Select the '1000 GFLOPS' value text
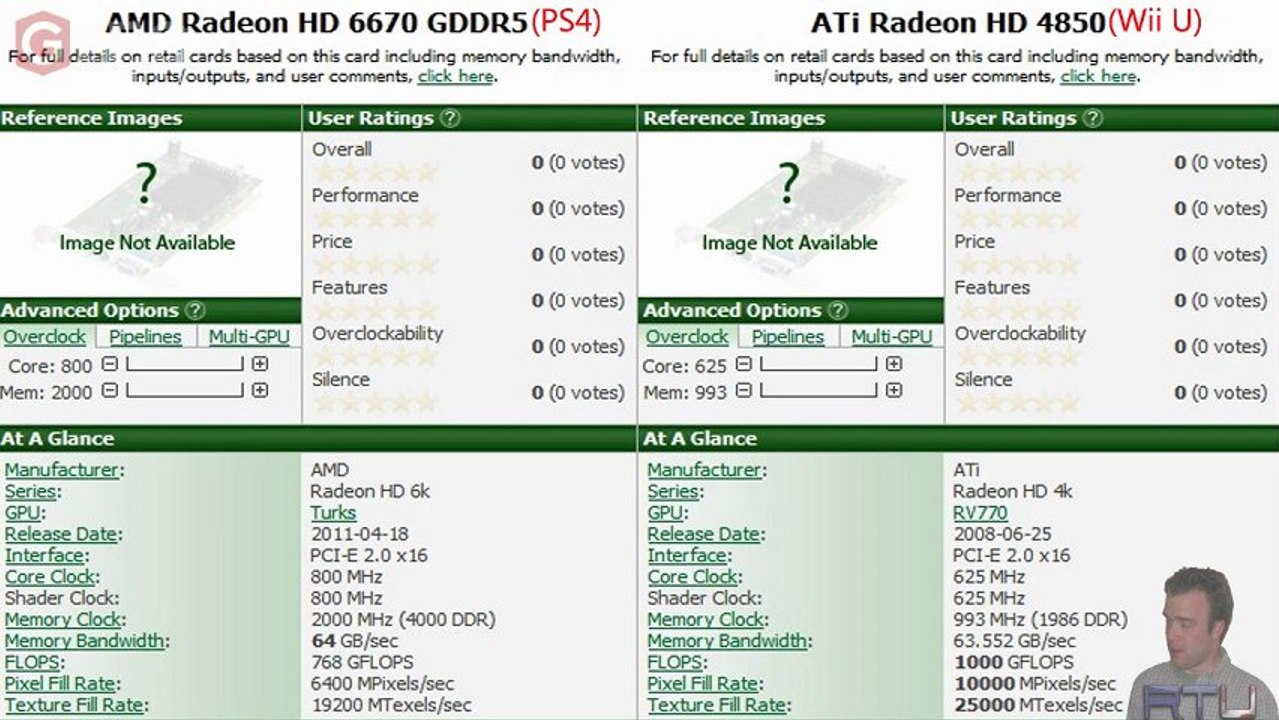 pyautogui.click(x=1013, y=663)
